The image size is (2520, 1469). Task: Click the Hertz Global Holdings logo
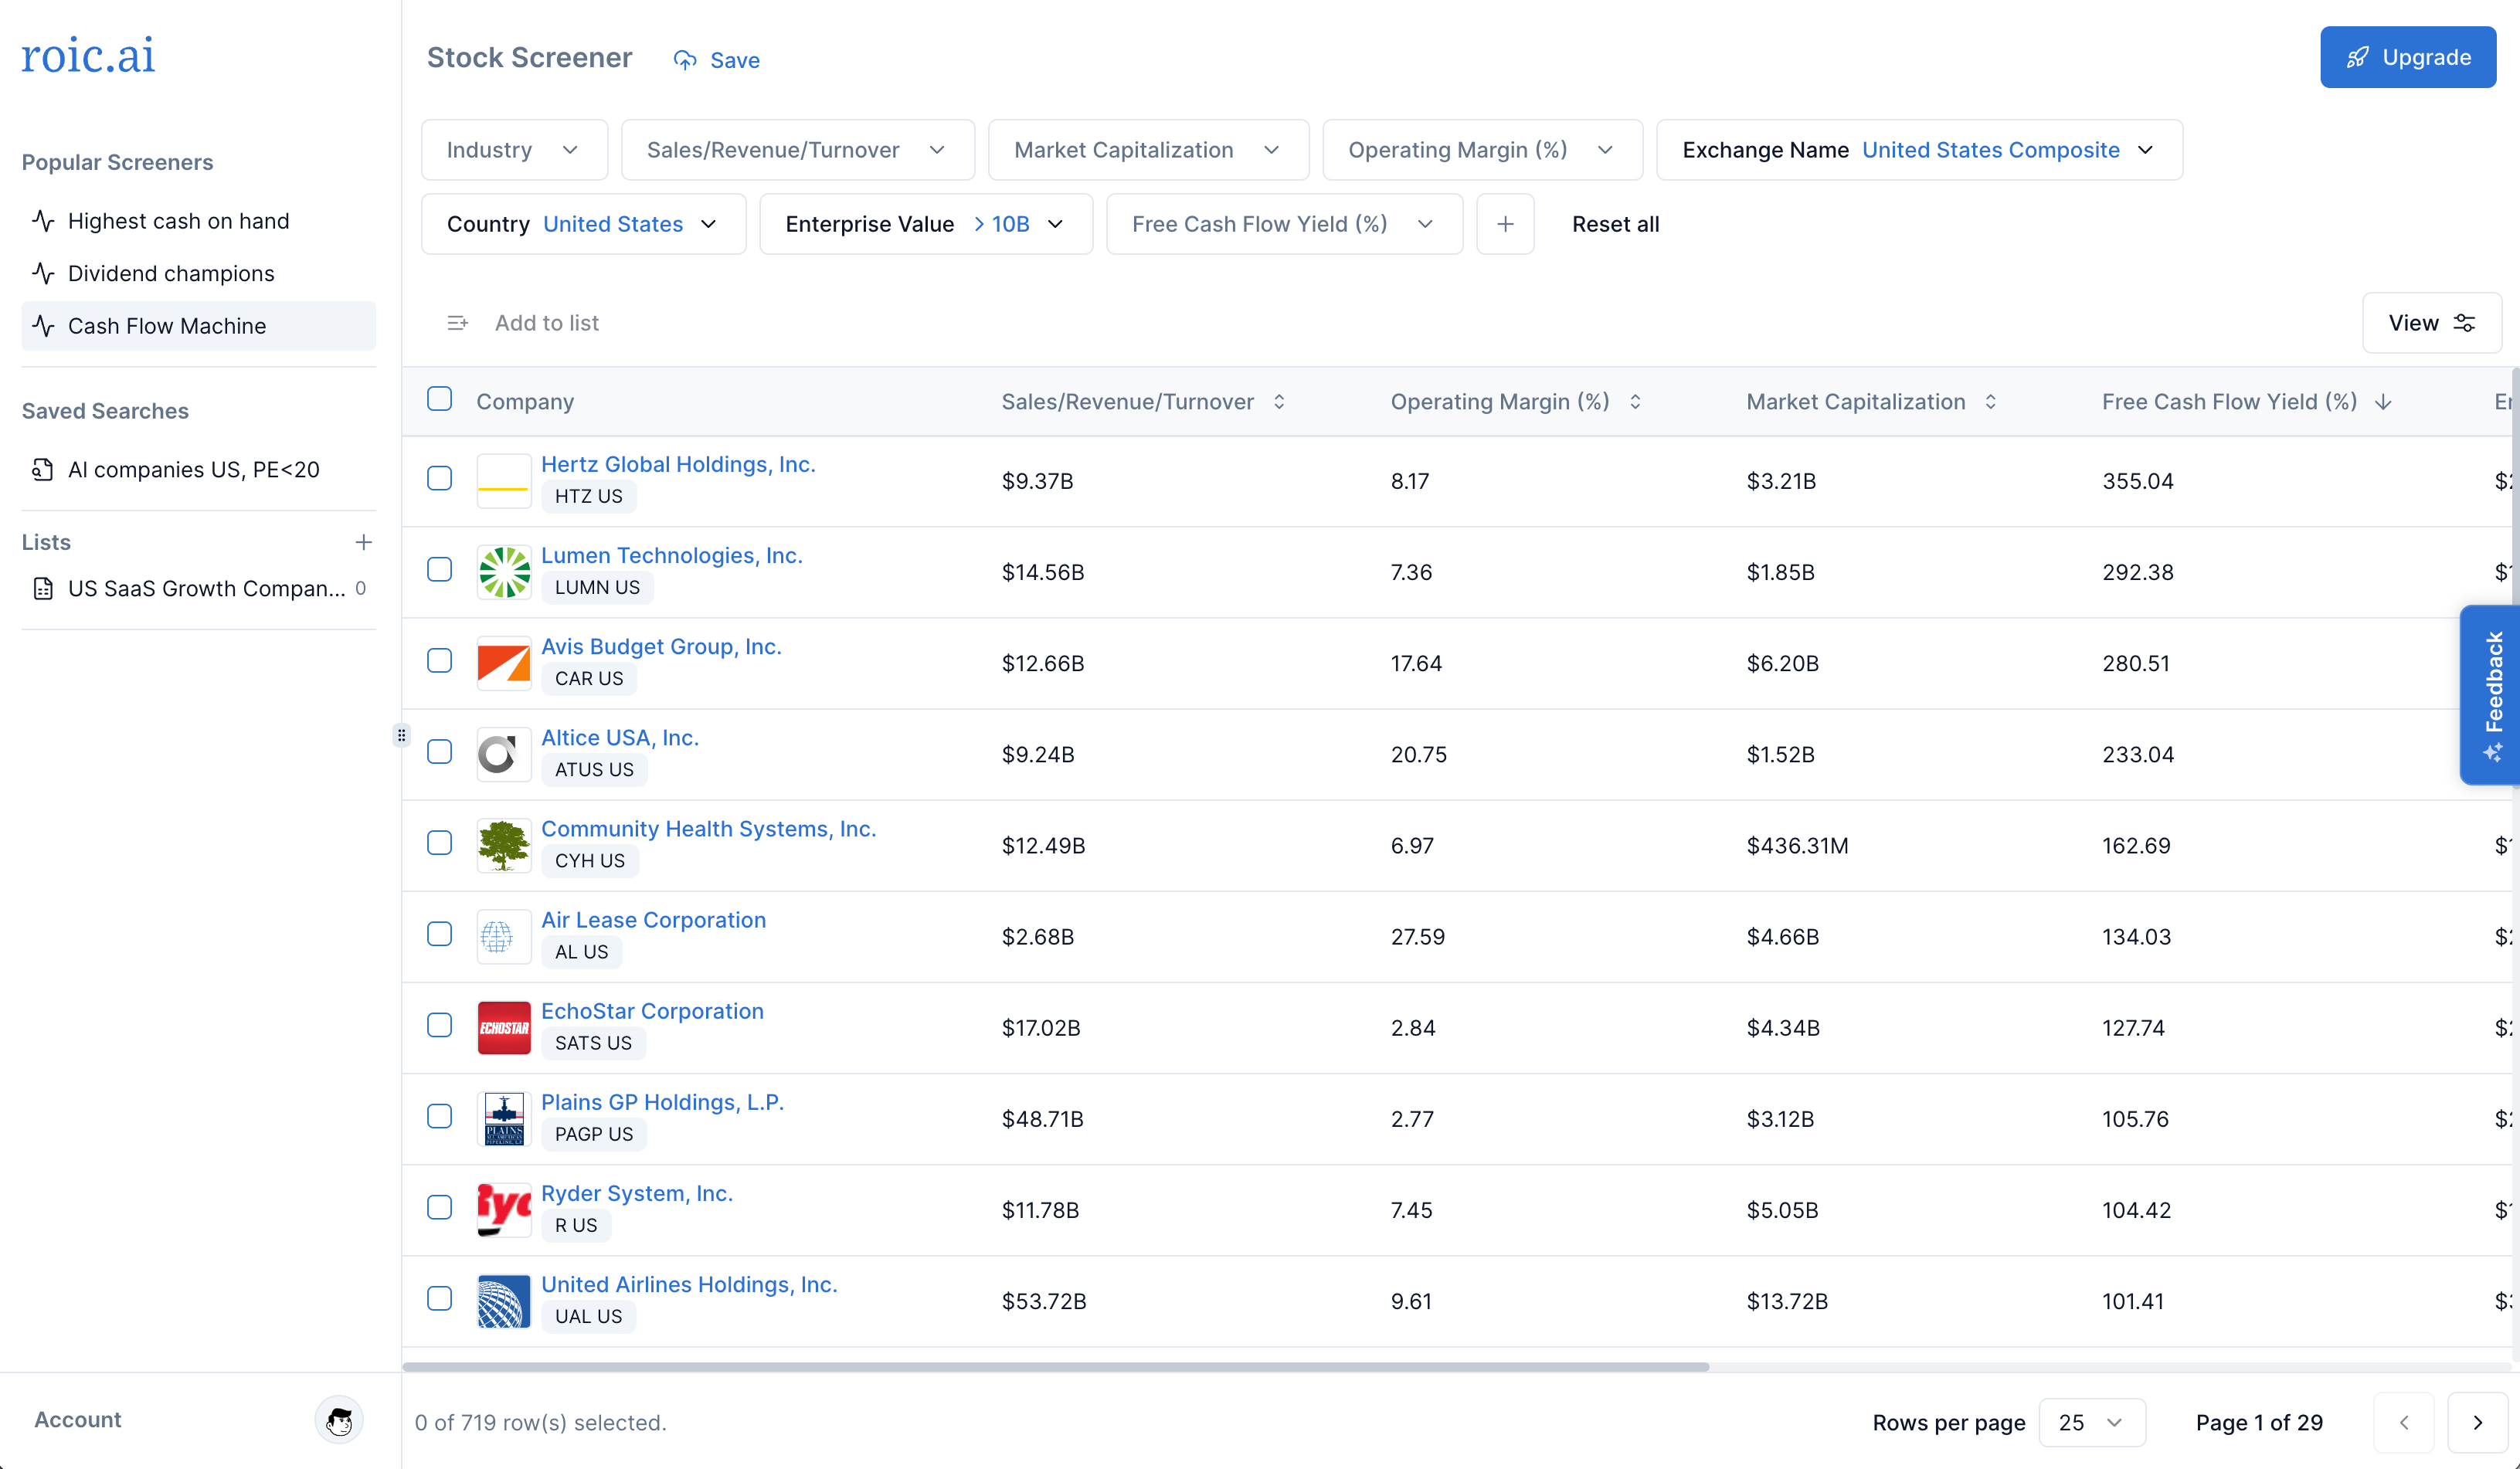504,481
